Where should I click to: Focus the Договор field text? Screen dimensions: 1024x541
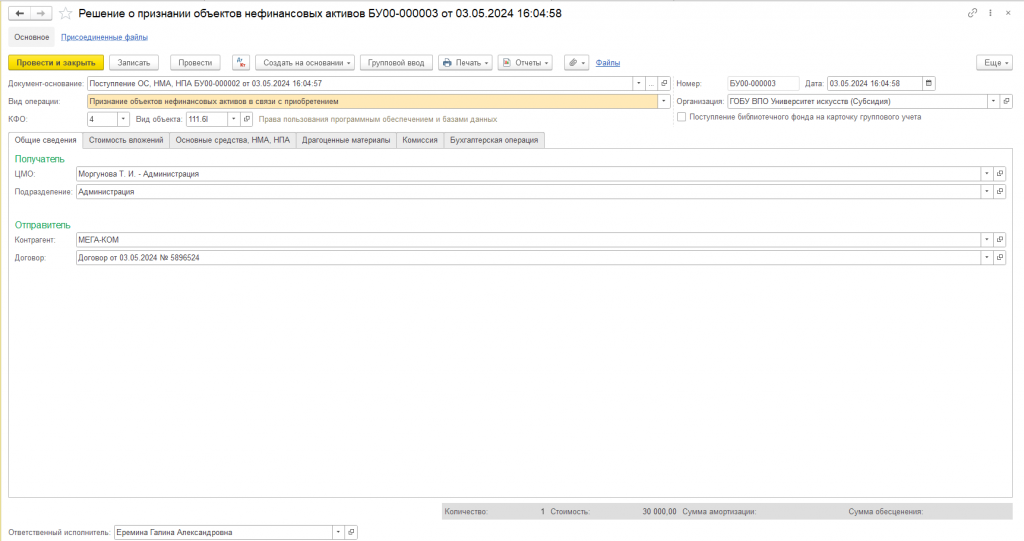pyautogui.click(x=528, y=257)
